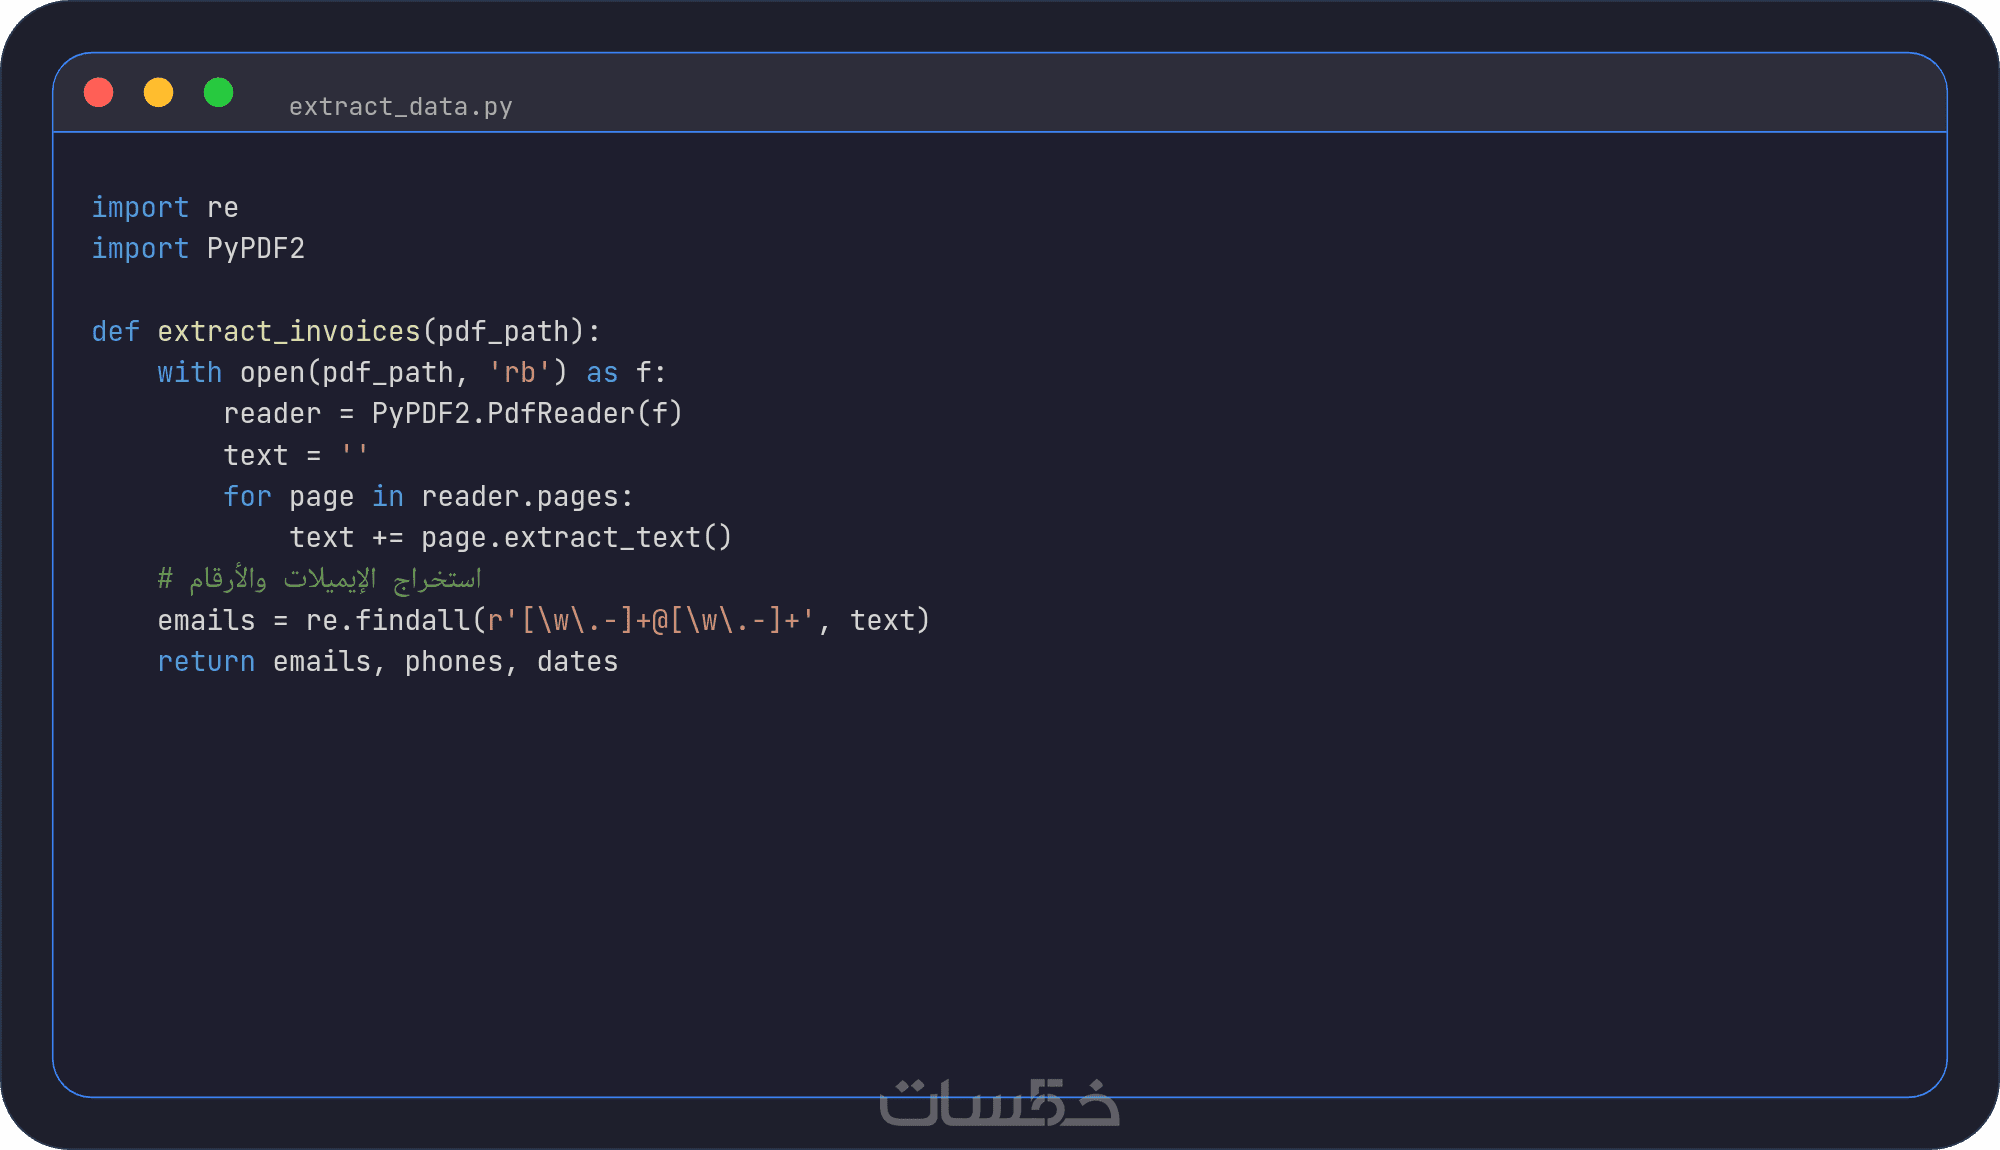Viewport: 2000px width, 1150px height.
Task: Click the extract_data.py file title
Action: tap(400, 107)
